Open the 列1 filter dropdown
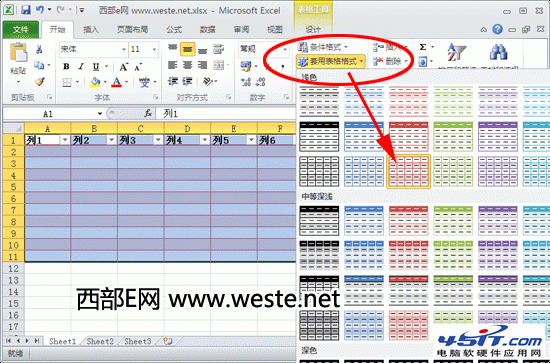550x363 pixels. click(x=65, y=140)
